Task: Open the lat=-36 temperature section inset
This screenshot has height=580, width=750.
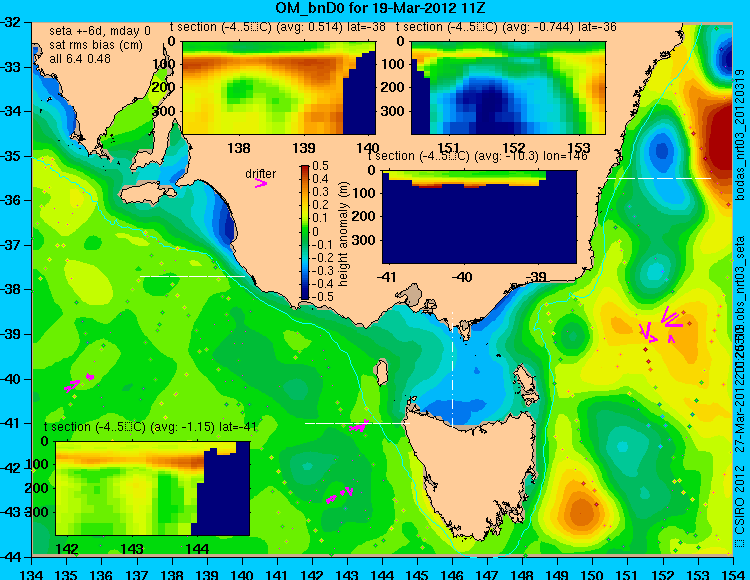Action: click(x=508, y=88)
